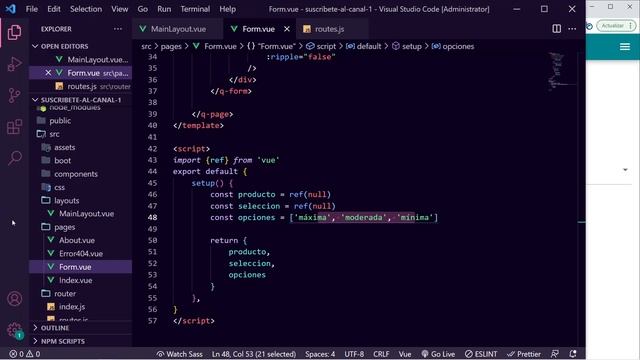Image resolution: width=640 pixels, height=360 pixels.
Task: Open the Edit menu
Action: pos(53,9)
